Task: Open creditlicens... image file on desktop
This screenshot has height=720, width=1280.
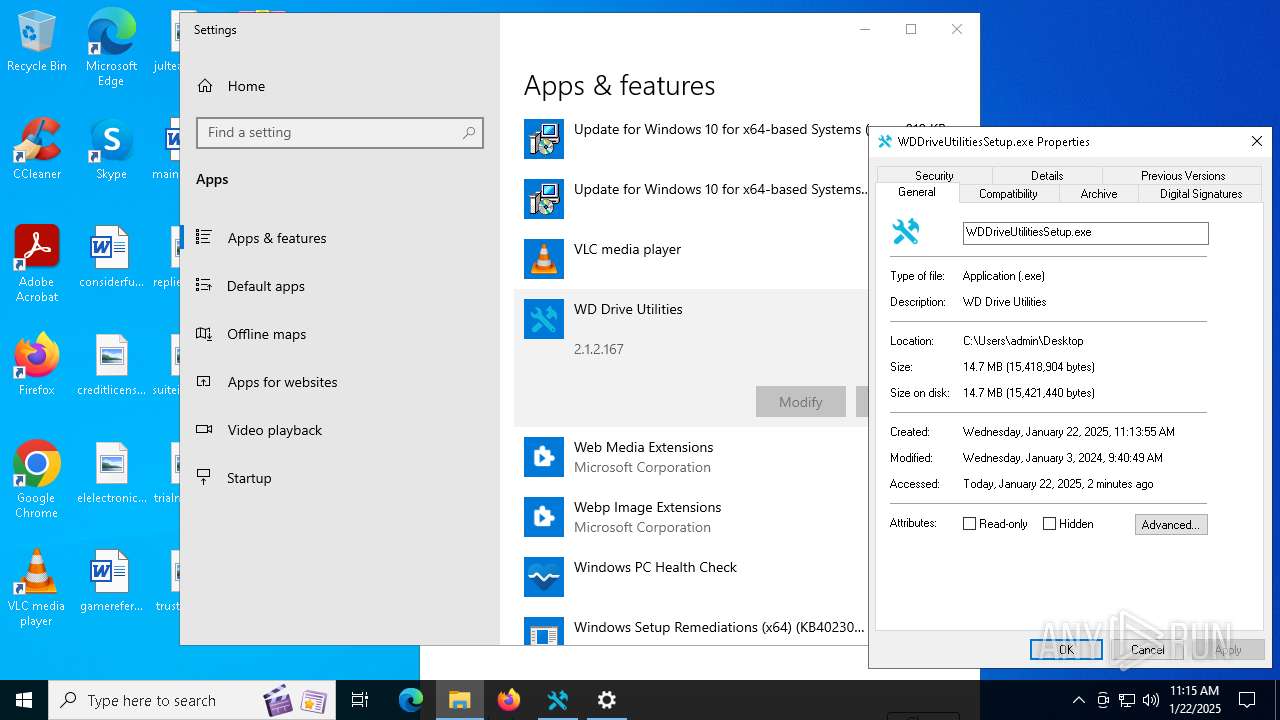Action: point(111,365)
